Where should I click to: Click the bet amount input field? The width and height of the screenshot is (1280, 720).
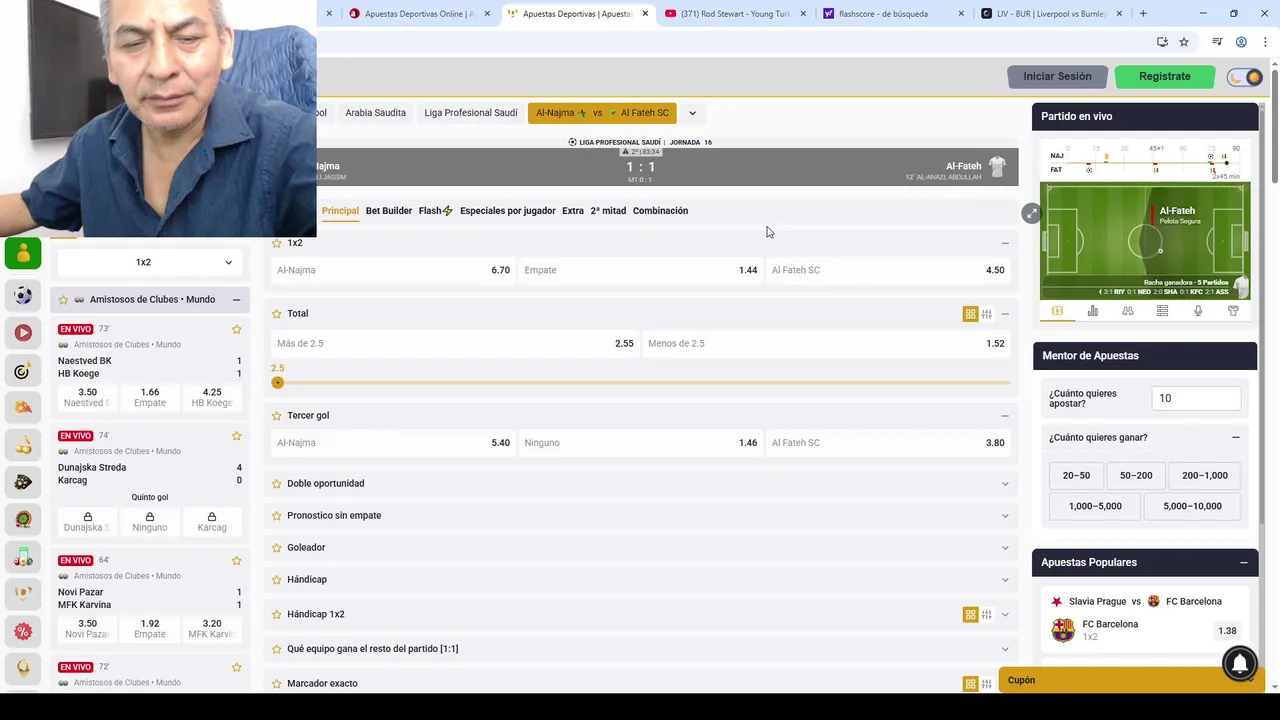tap(1196, 398)
